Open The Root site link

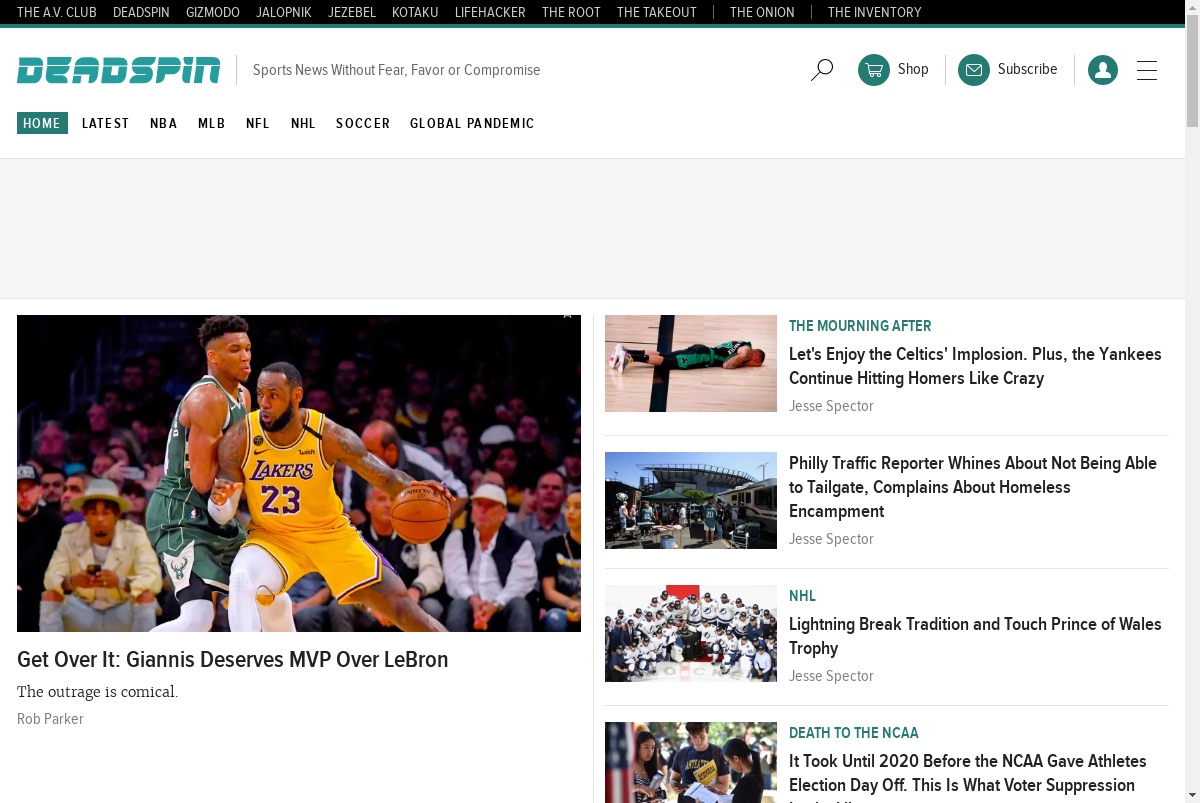[571, 13]
